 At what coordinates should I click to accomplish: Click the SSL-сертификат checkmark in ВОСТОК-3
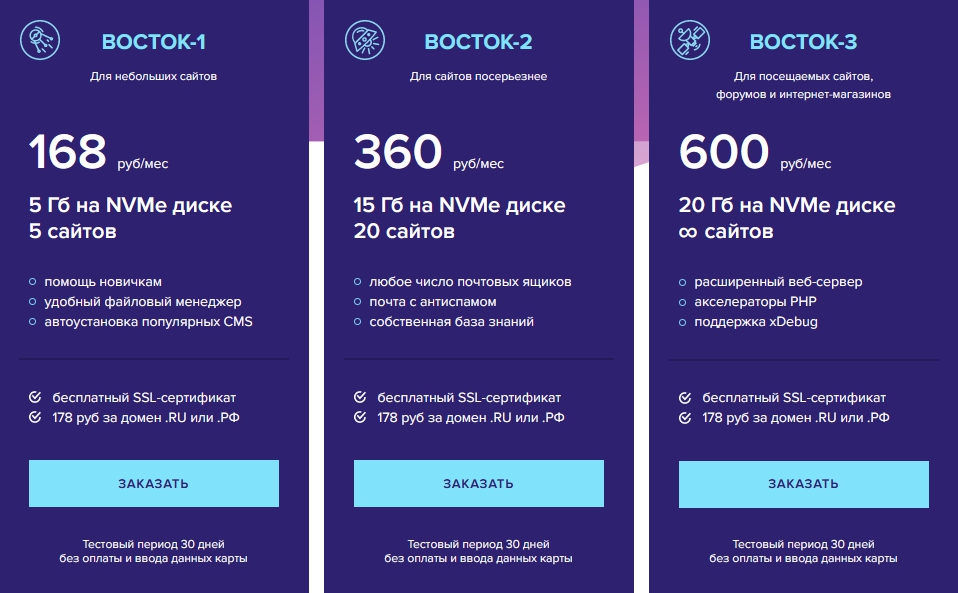[684, 397]
